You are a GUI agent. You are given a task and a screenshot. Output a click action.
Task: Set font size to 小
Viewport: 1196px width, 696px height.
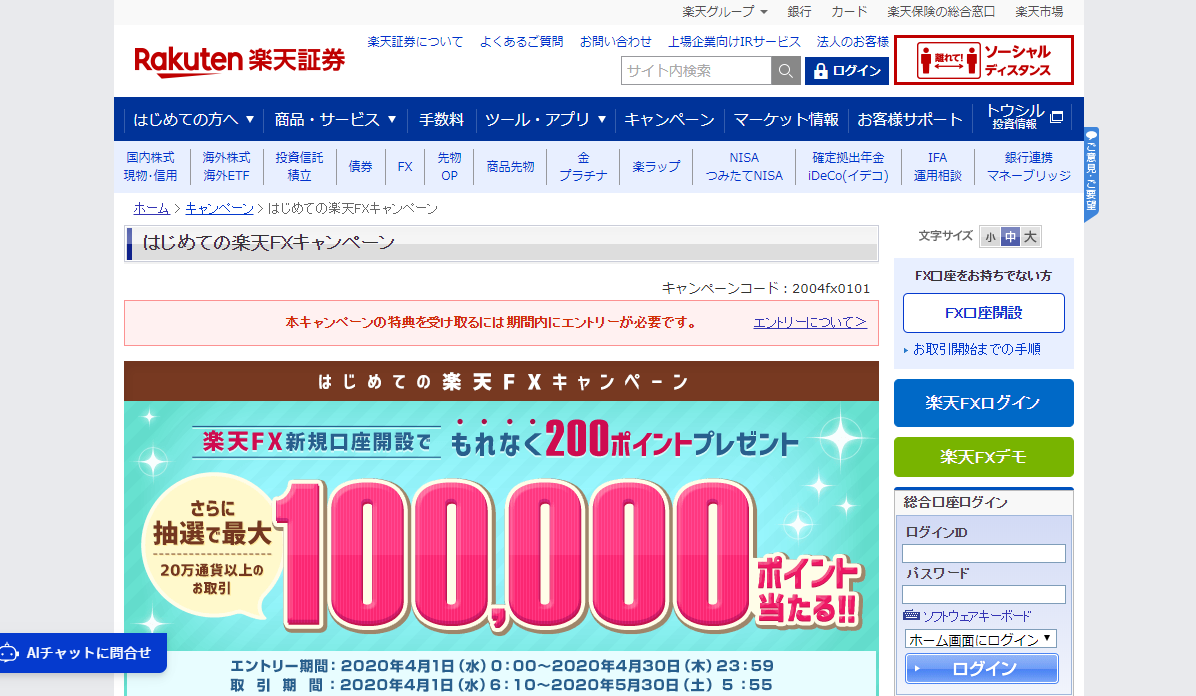tap(990, 237)
